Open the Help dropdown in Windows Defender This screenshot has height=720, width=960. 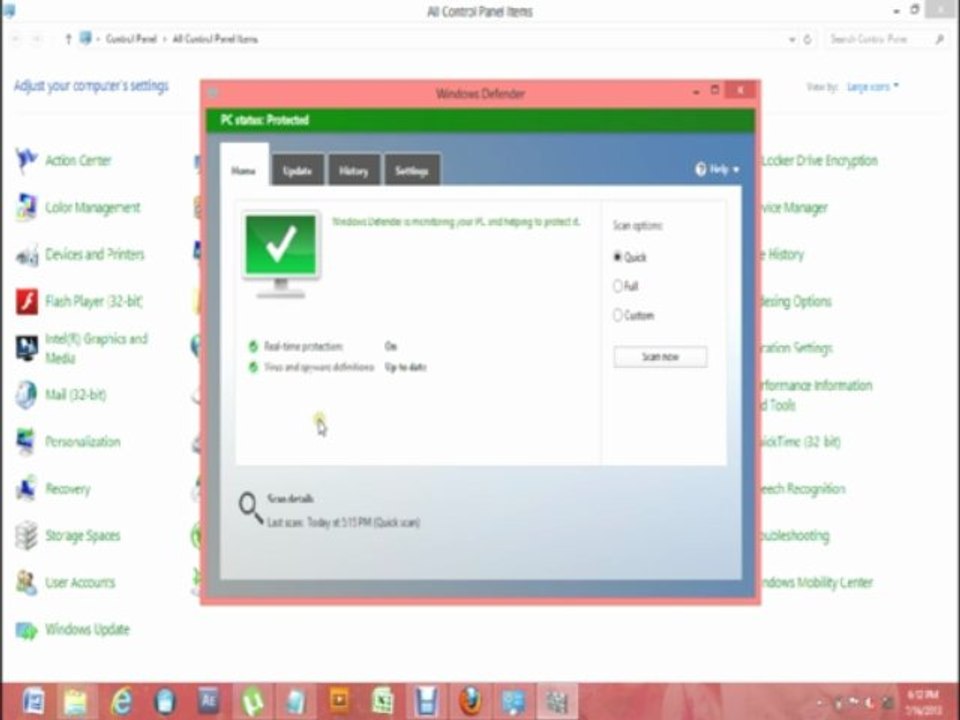718,169
